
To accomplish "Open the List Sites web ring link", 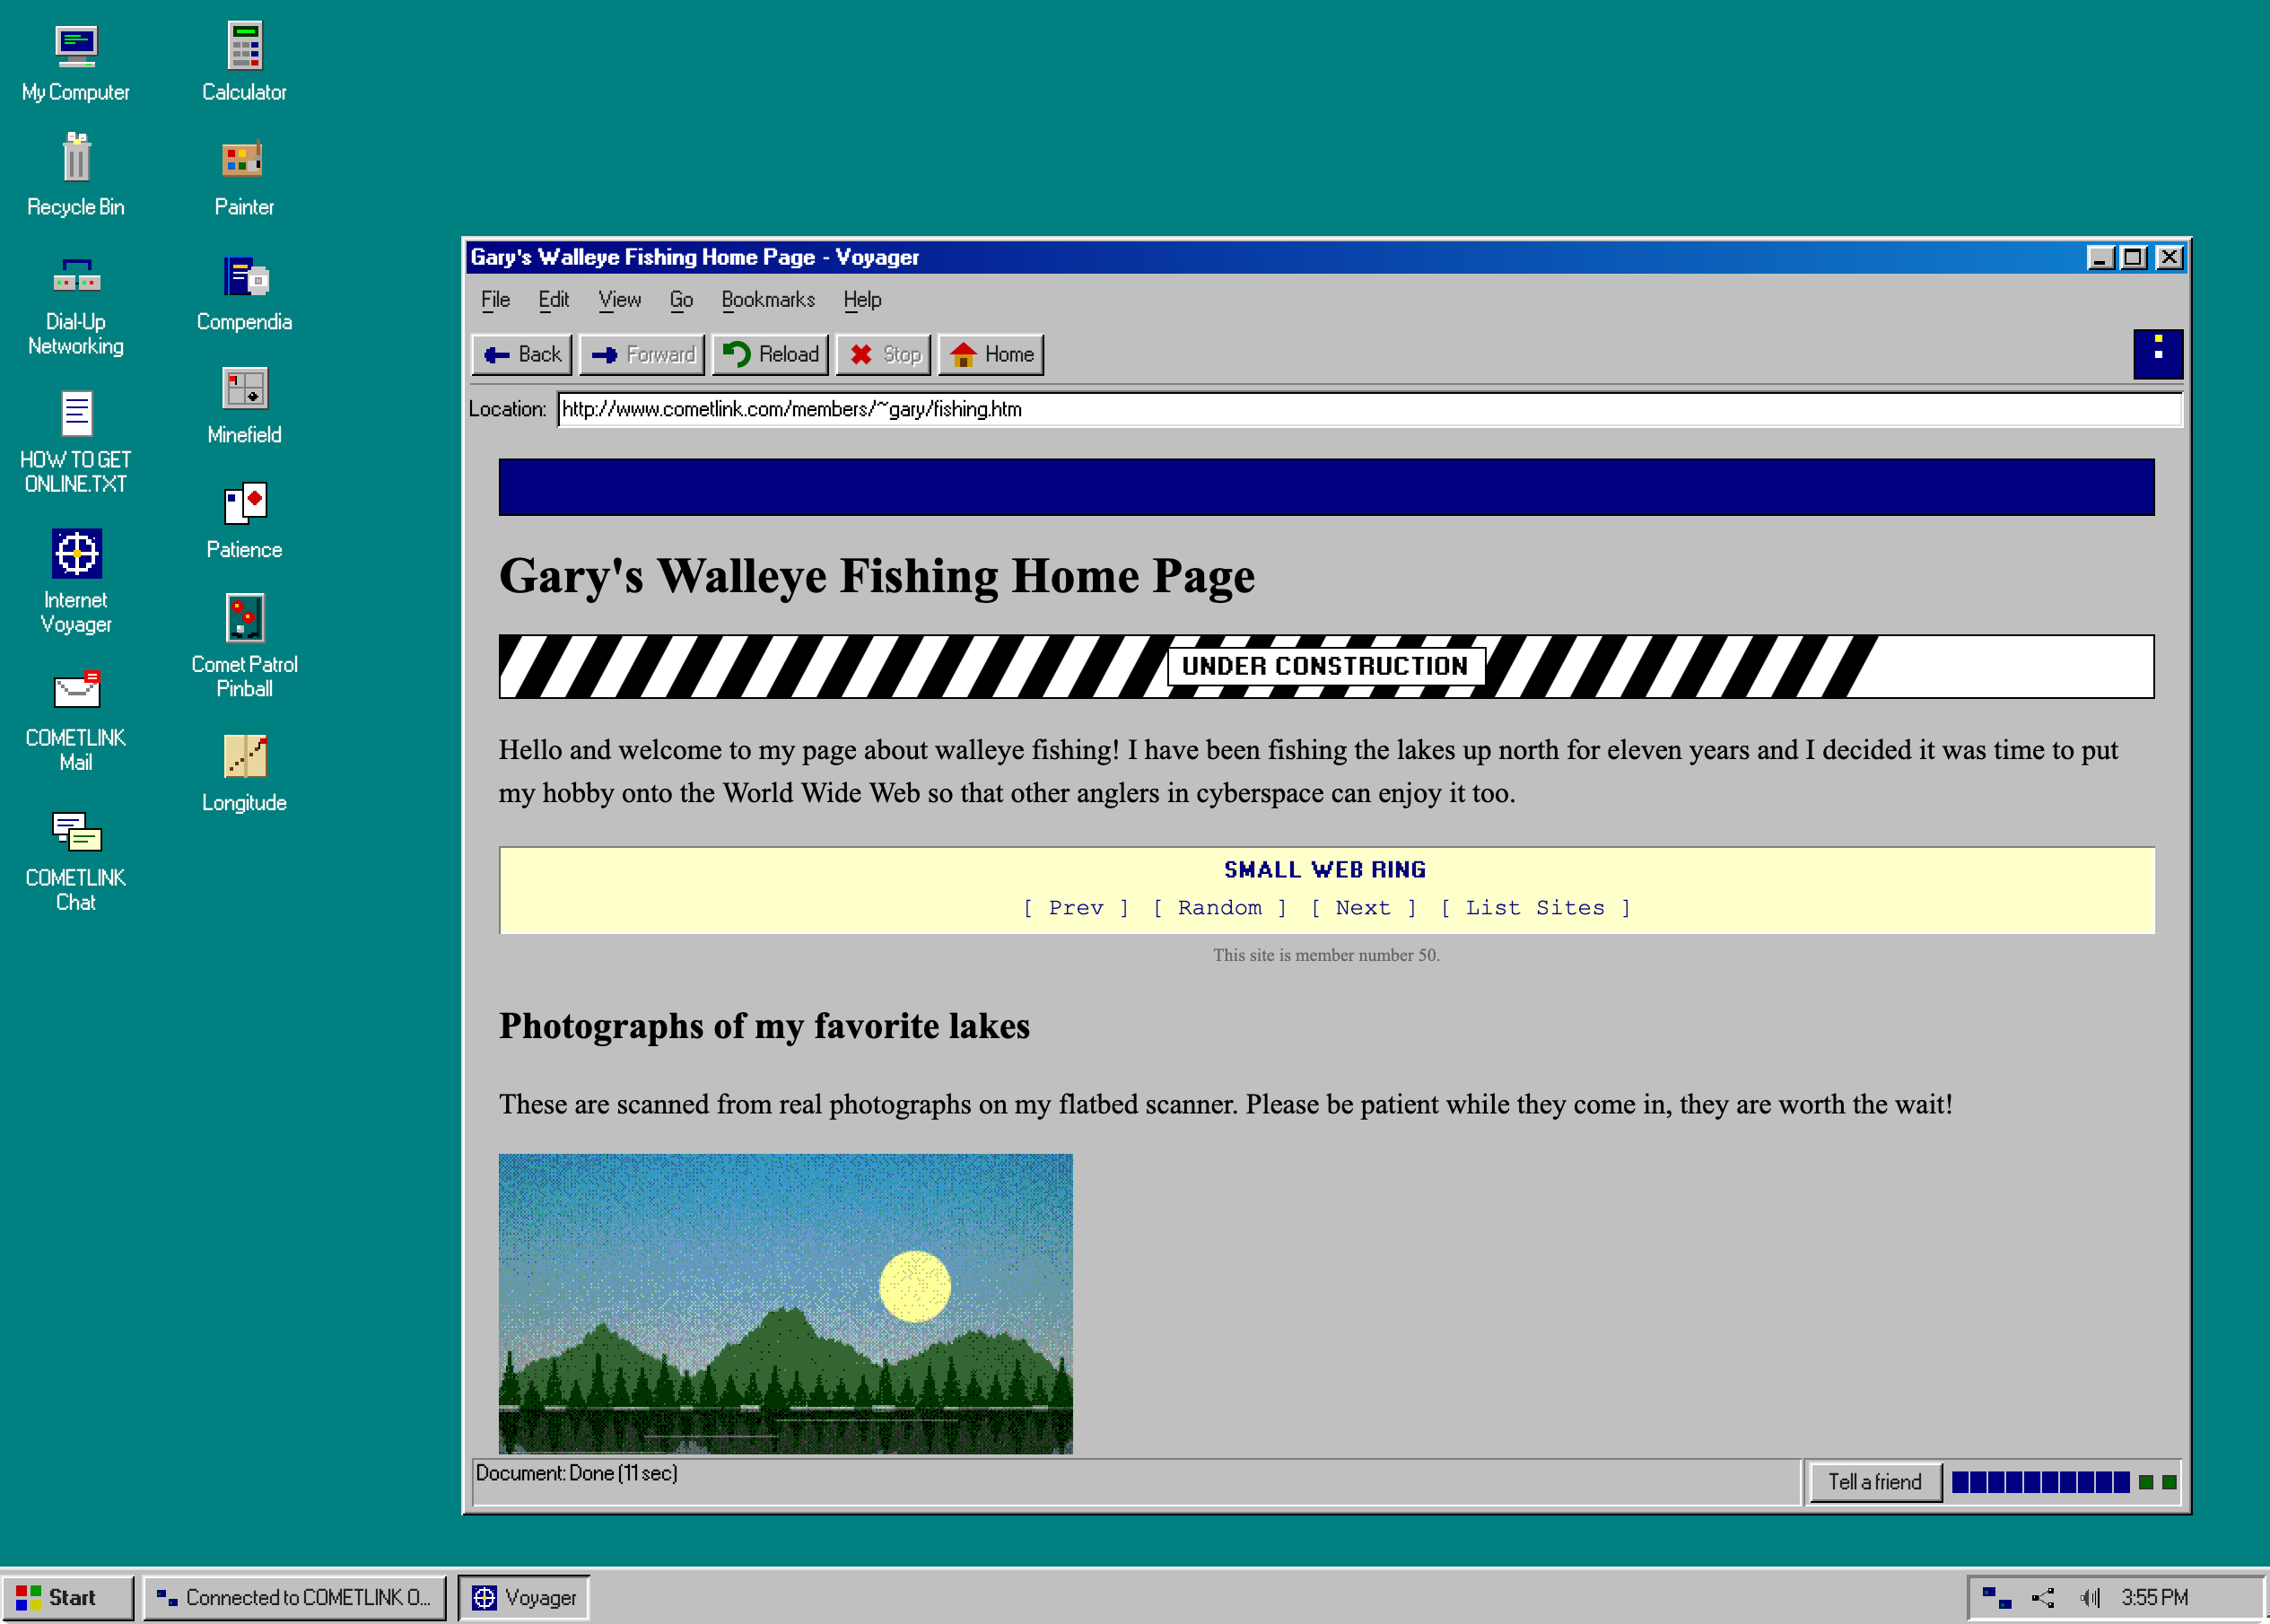I will (x=1535, y=908).
